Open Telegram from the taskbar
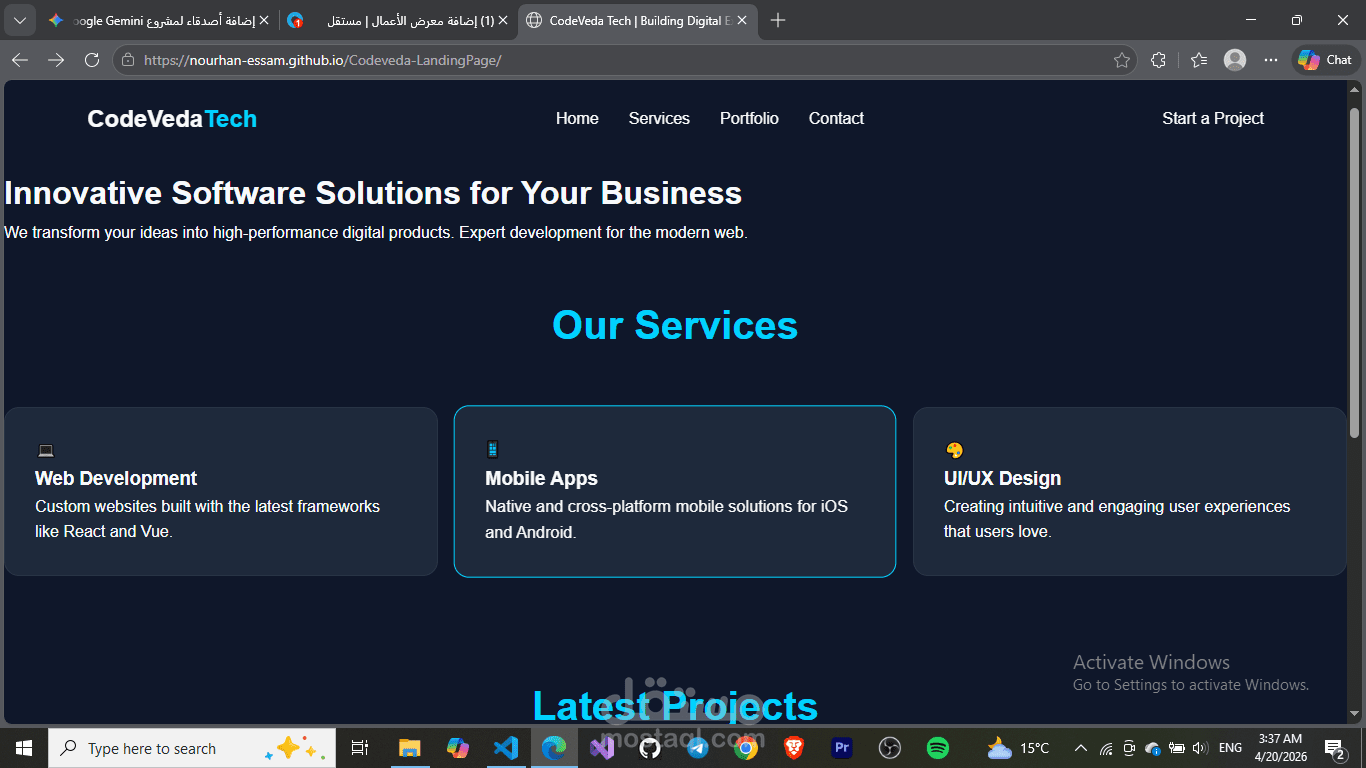This screenshot has width=1366, height=768. [698, 748]
